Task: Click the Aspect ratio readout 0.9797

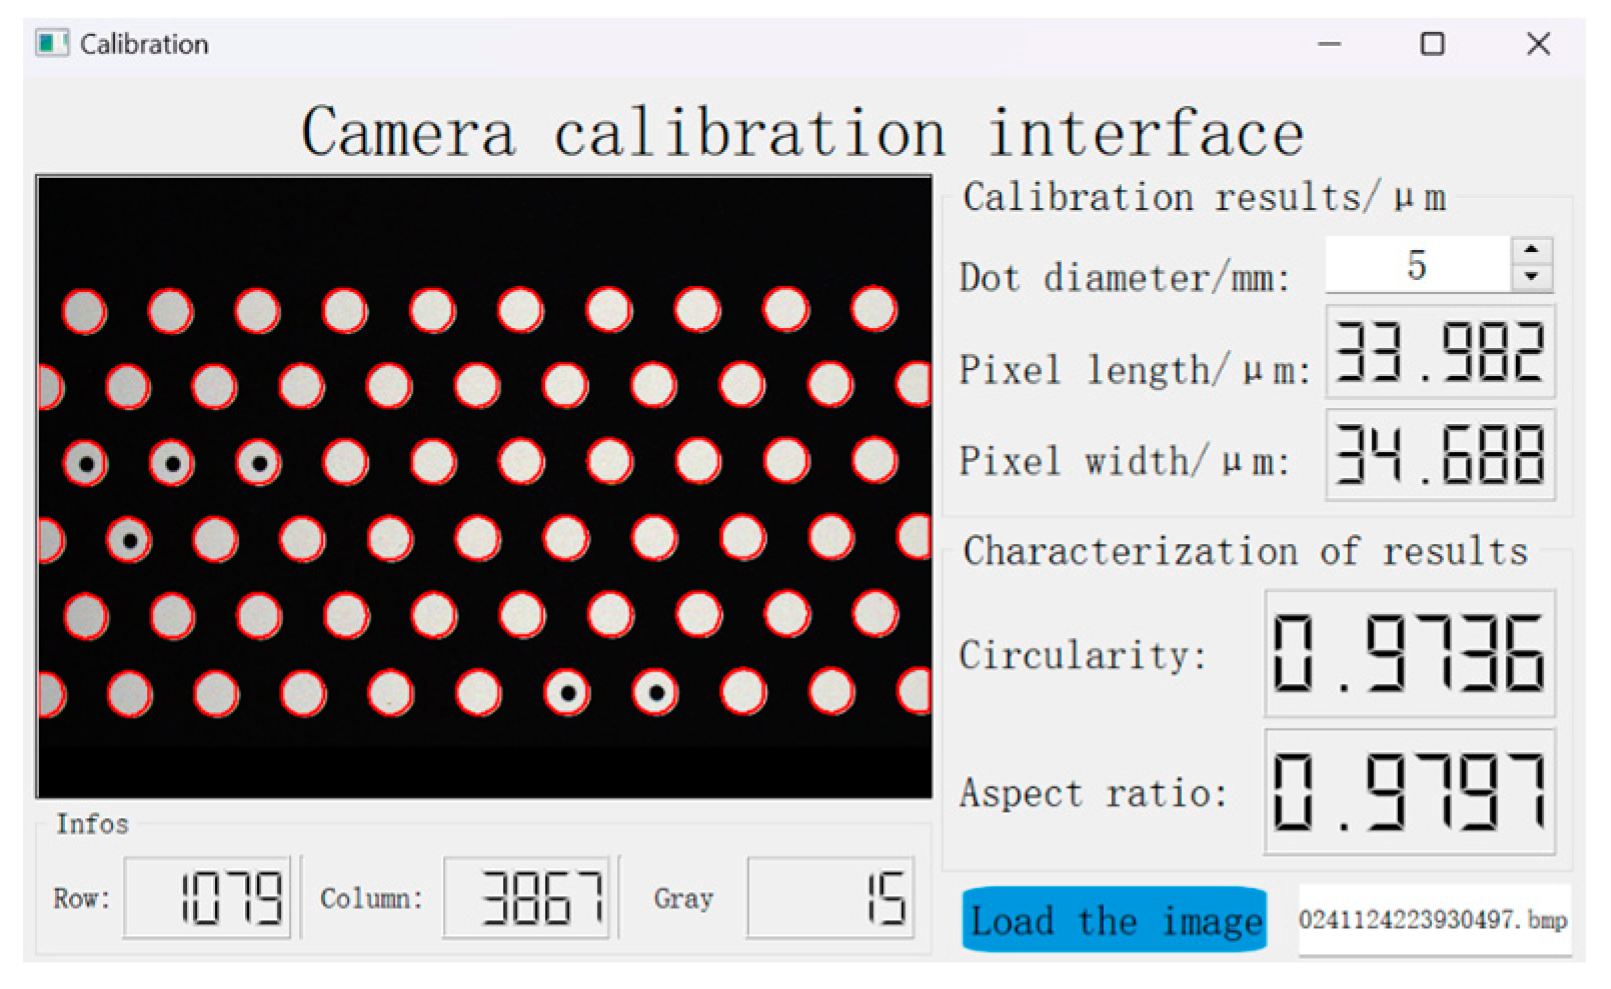Action: point(1409,792)
